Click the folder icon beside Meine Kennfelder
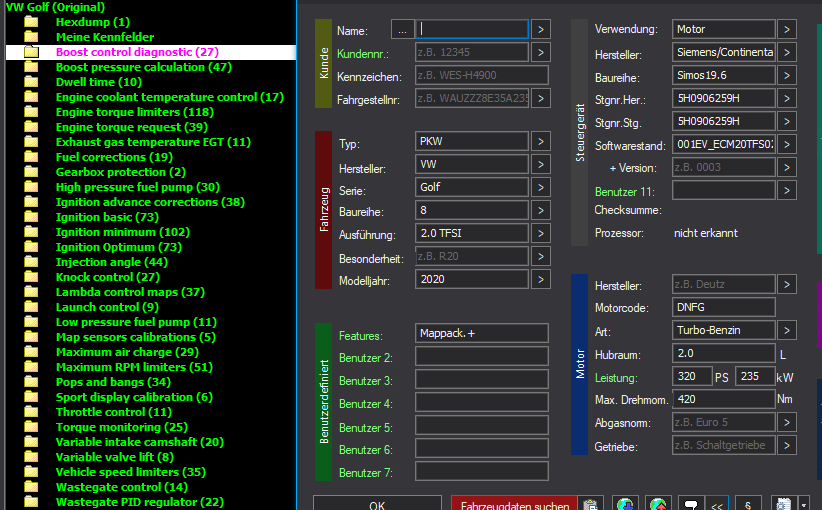 tap(31, 37)
